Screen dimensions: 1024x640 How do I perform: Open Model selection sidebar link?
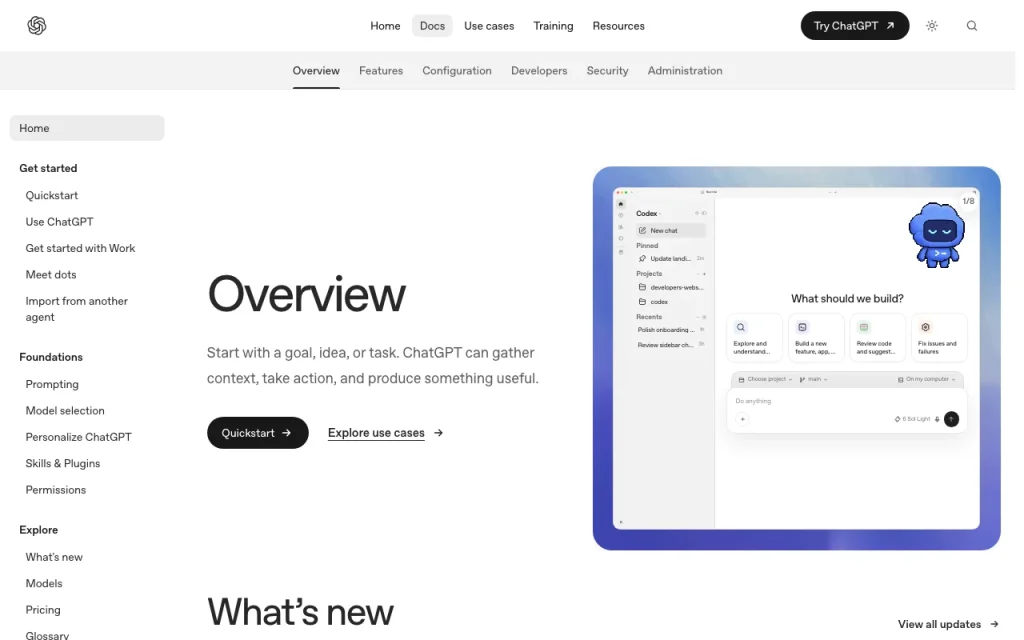pyautogui.click(x=65, y=411)
